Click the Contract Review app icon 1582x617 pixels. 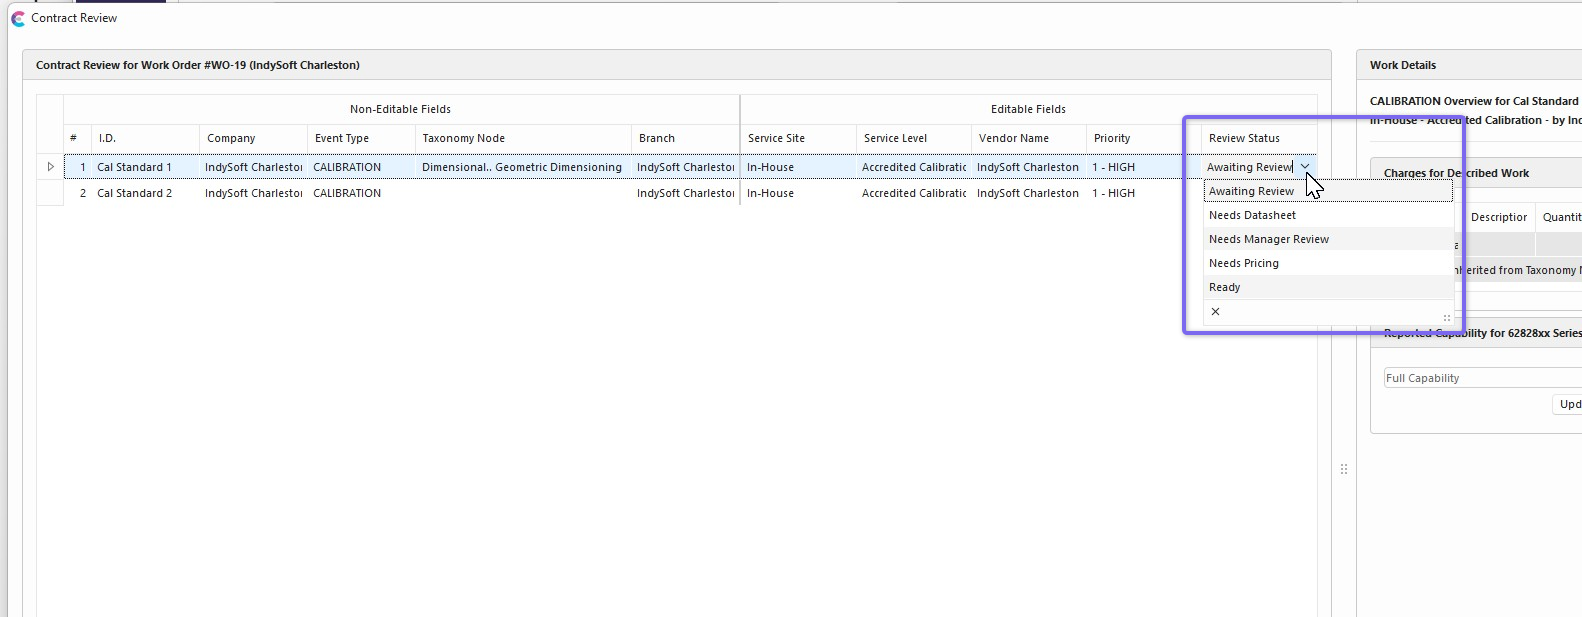click(x=18, y=18)
